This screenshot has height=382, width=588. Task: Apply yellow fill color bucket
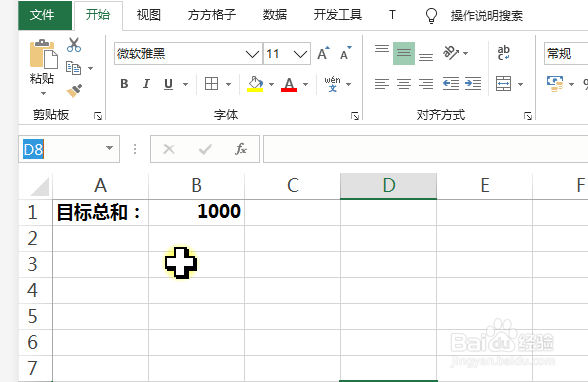(x=255, y=84)
